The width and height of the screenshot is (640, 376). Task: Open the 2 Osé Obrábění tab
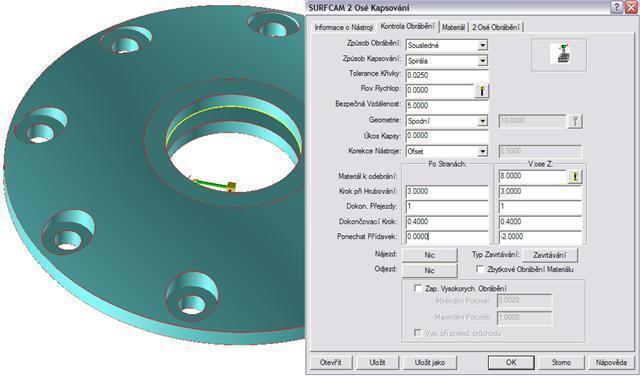click(x=496, y=27)
